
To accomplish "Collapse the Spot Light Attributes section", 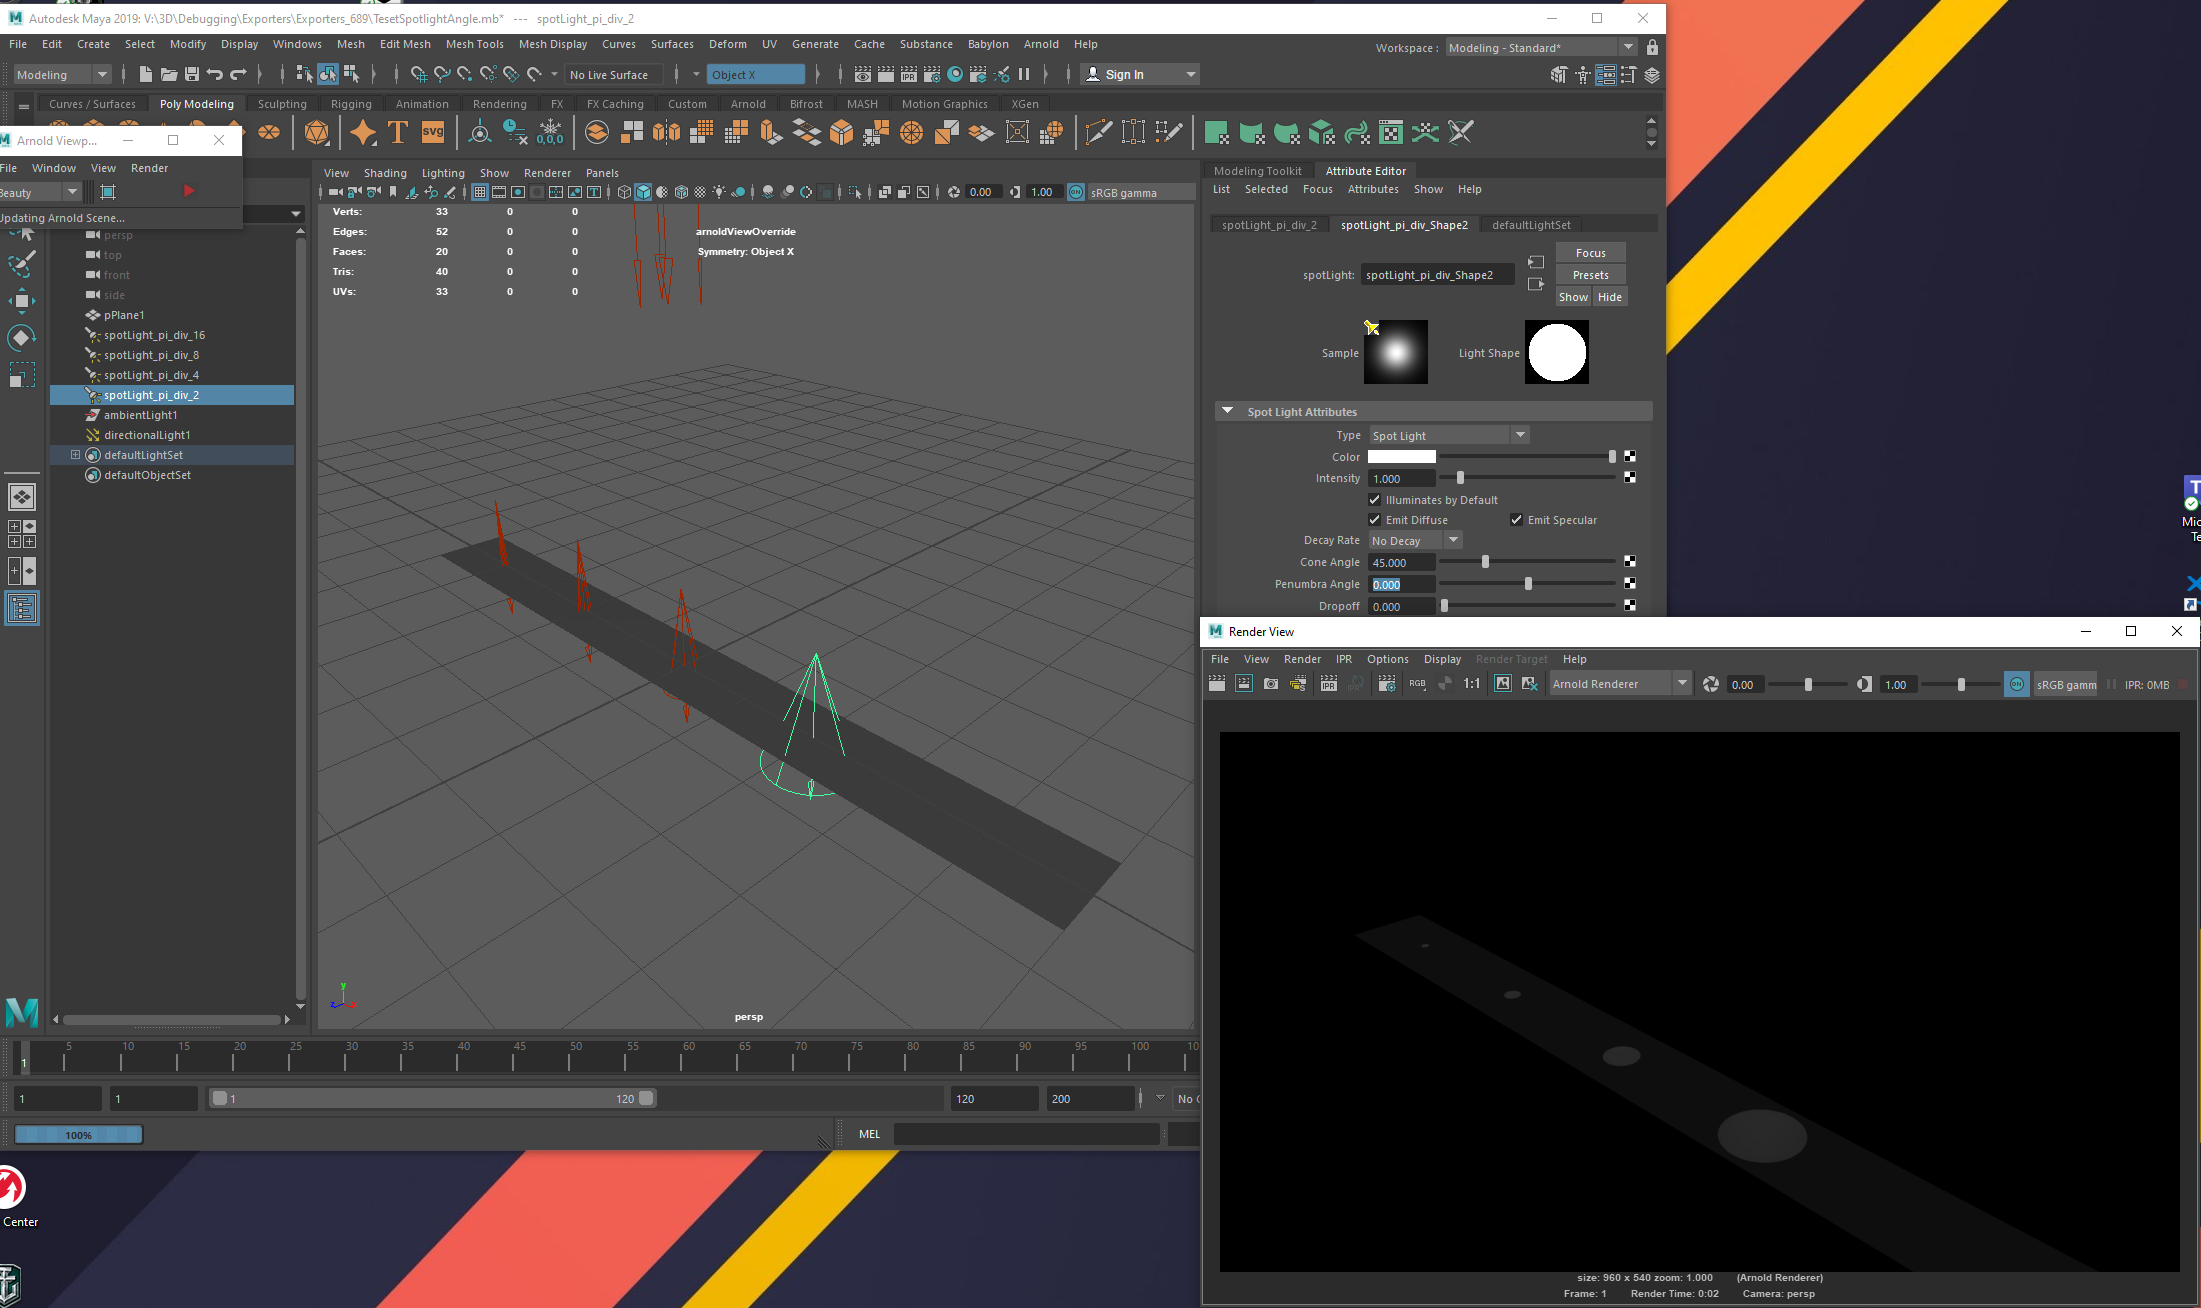I will tap(1227, 411).
